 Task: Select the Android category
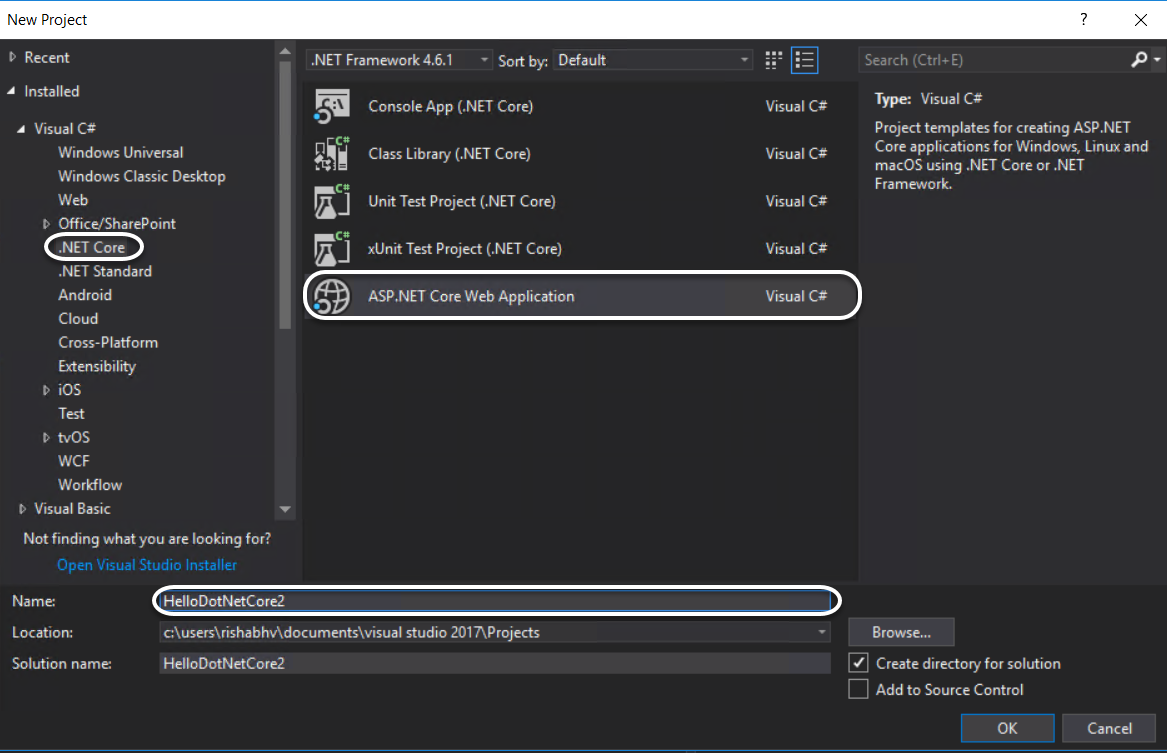coord(85,295)
